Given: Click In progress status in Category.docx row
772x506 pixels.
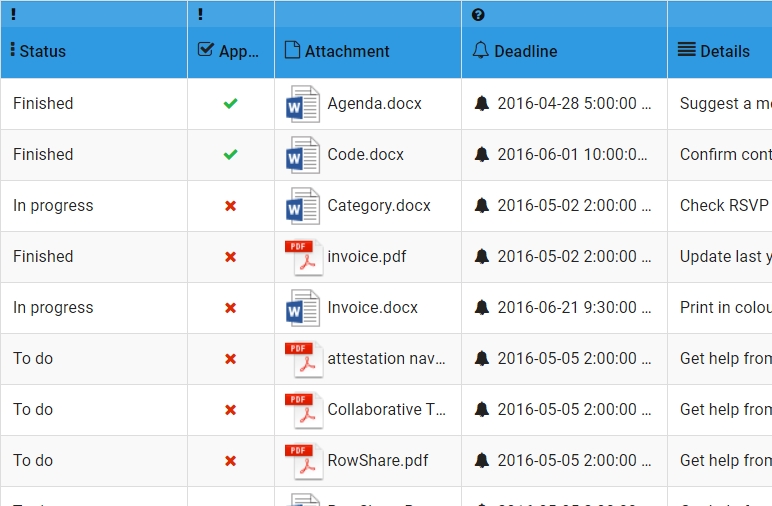Looking at the screenshot, I should click(x=53, y=206).
